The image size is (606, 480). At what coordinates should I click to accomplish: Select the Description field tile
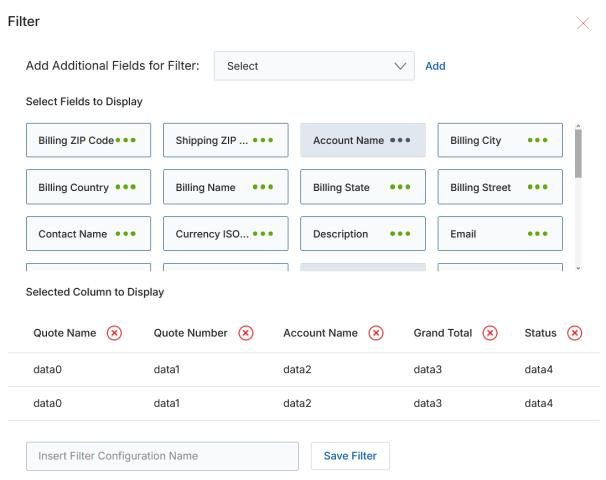point(363,234)
